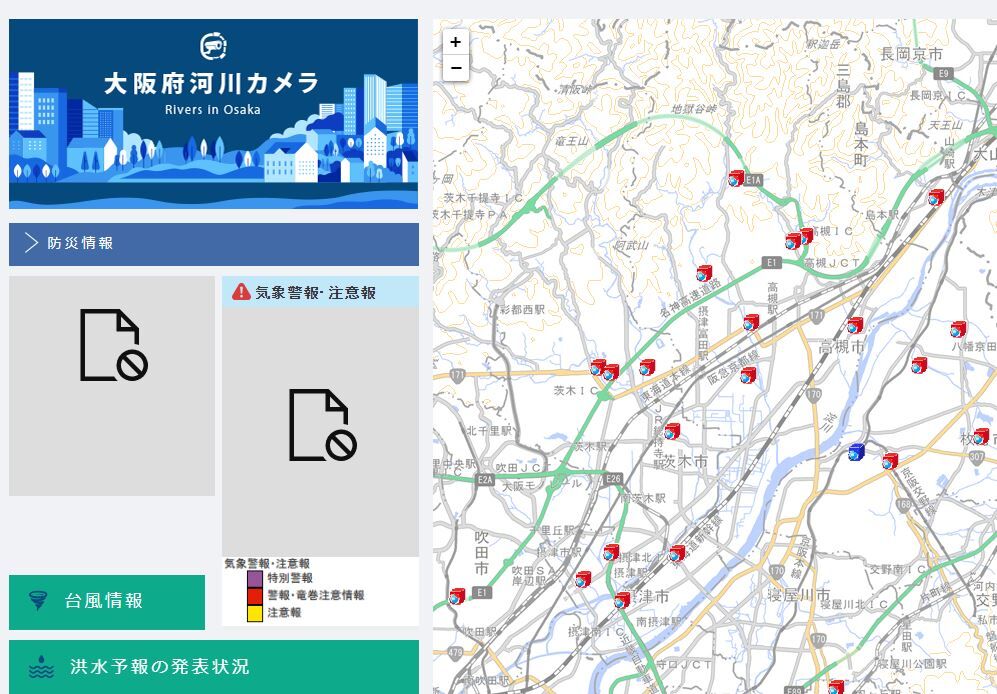The height and width of the screenshot is (694, 997).
Task: Select the blue camera marker on the river
Action: (856, 452)
